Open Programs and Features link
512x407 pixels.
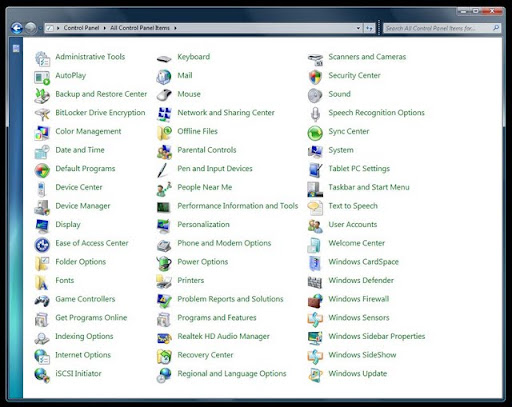pos(217,318)
